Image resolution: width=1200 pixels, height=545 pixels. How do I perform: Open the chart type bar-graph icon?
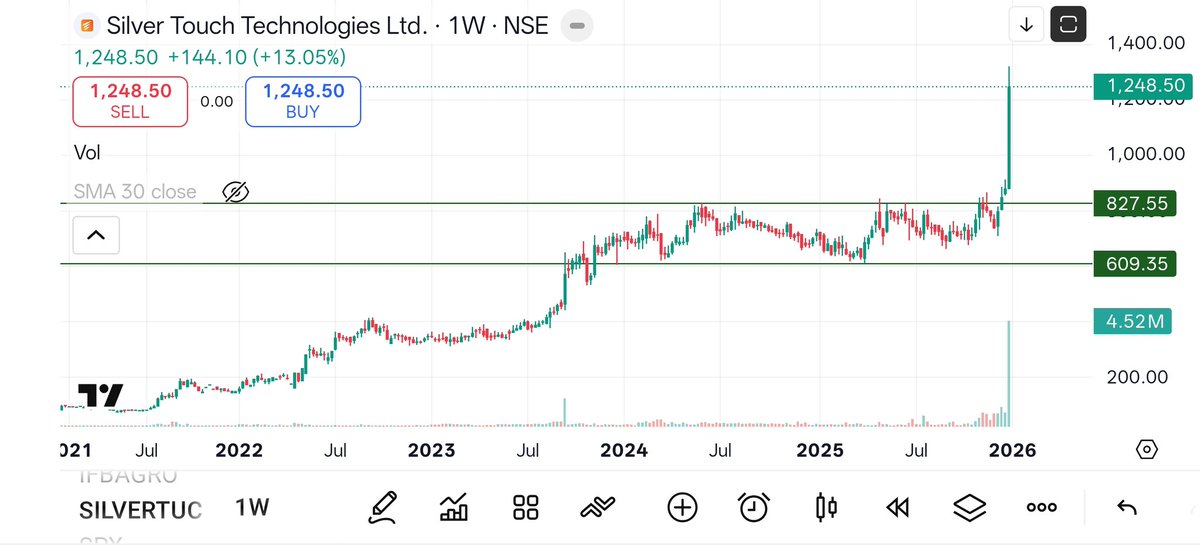(x=454, y=507)
